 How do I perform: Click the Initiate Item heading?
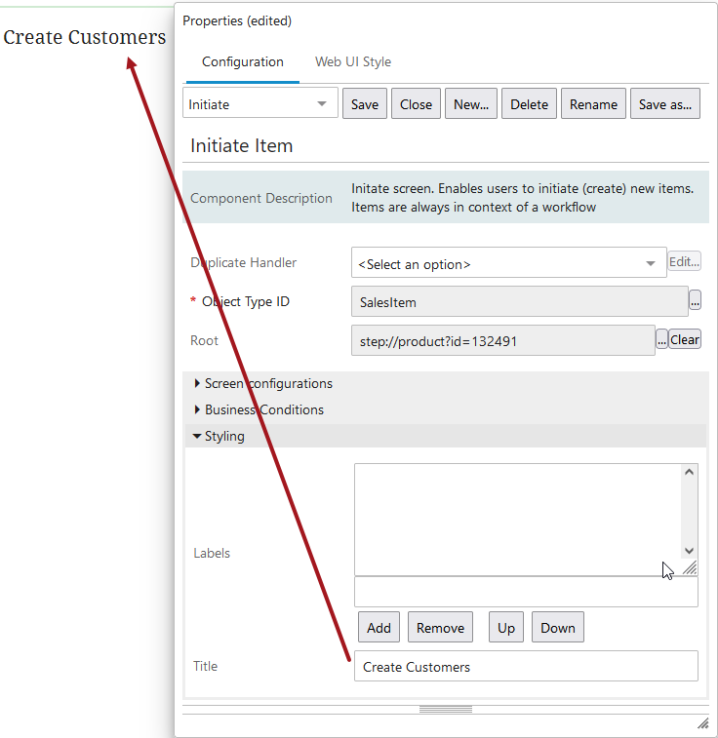click(241, 145)
